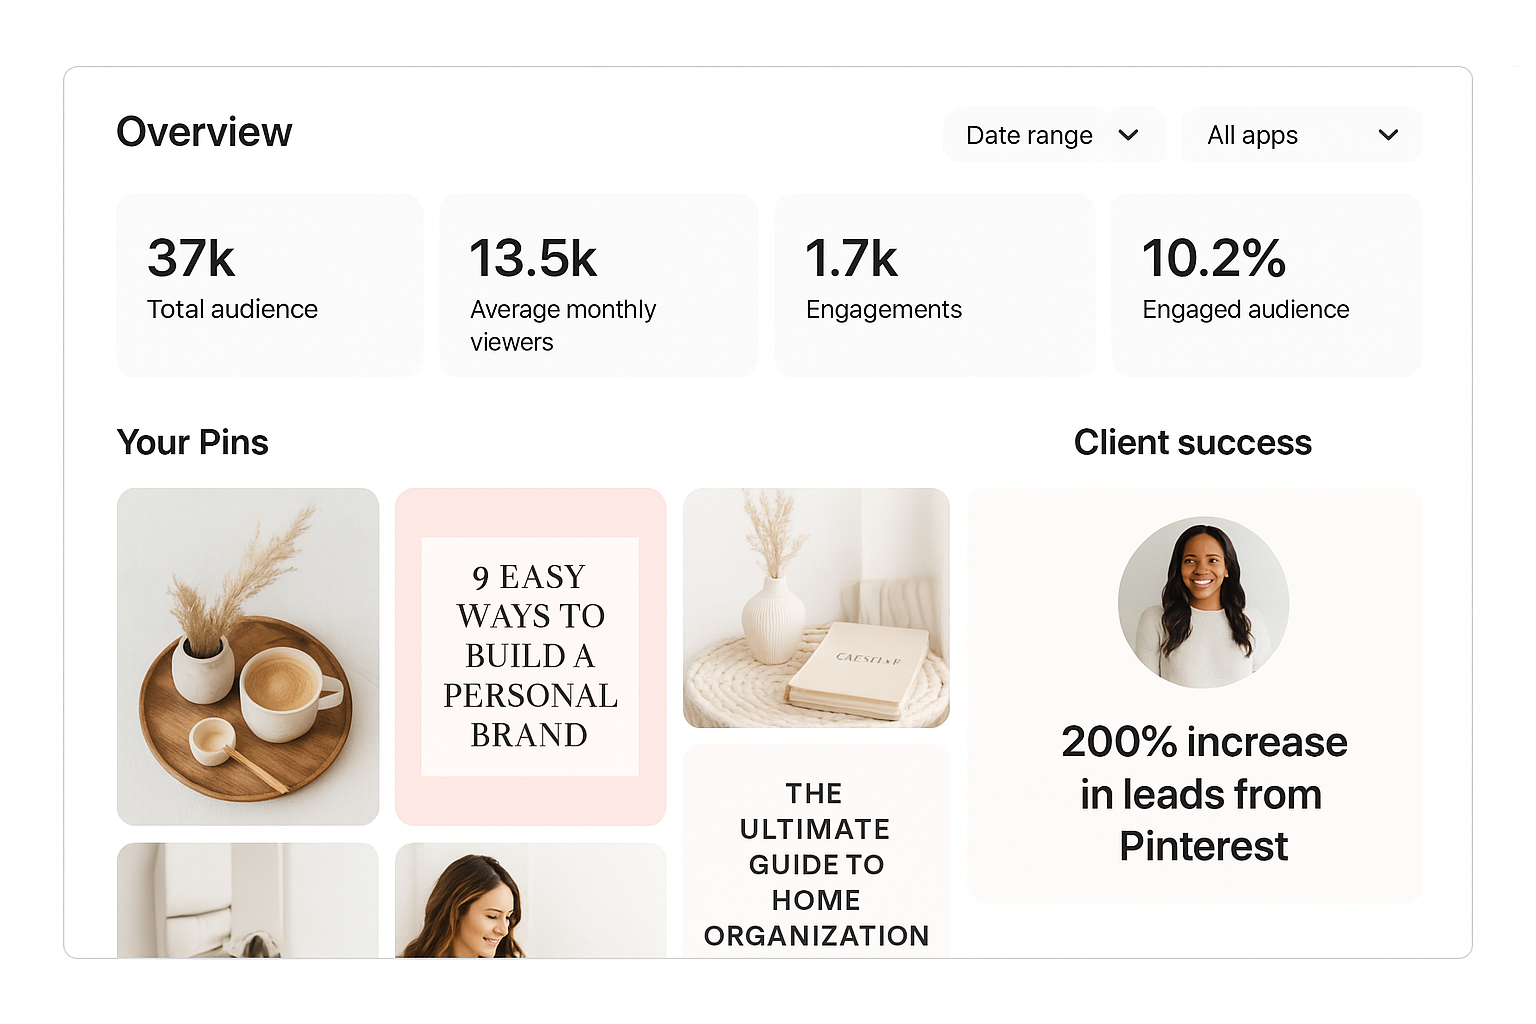Click the chevron arrow next to All apps
Image resolution: width=1536 pixels, height=1024 pixels.
[1388, 135]
